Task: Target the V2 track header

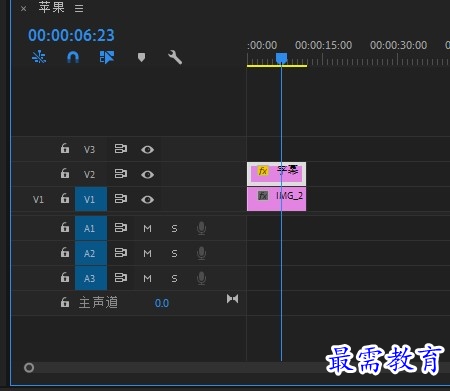Action: 89,174
